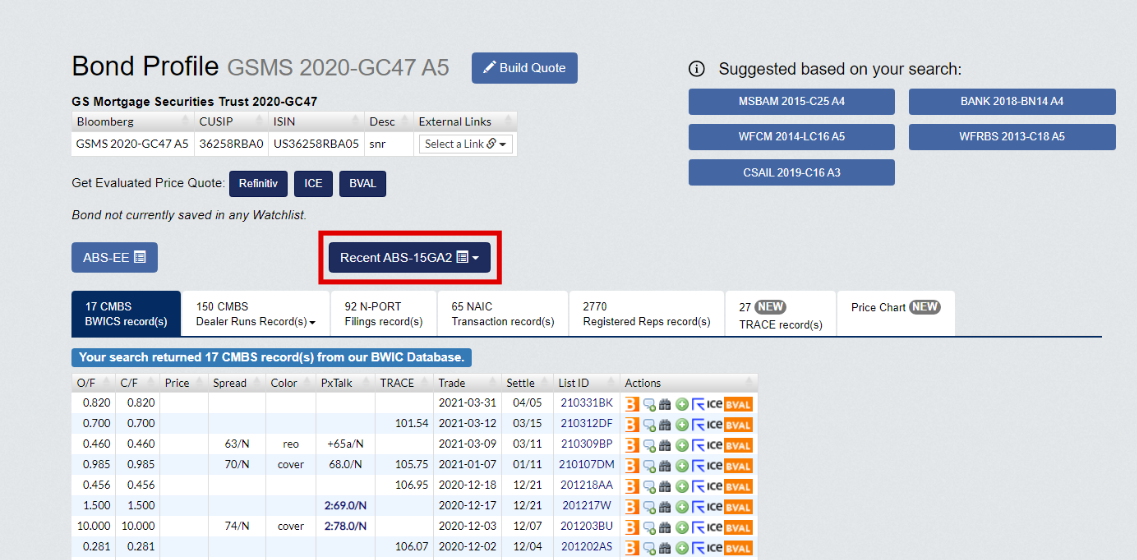The height and width of the screenshot is (560, 1137).
Task: Click the Build Quote button
Action: (x=524, y=68)
